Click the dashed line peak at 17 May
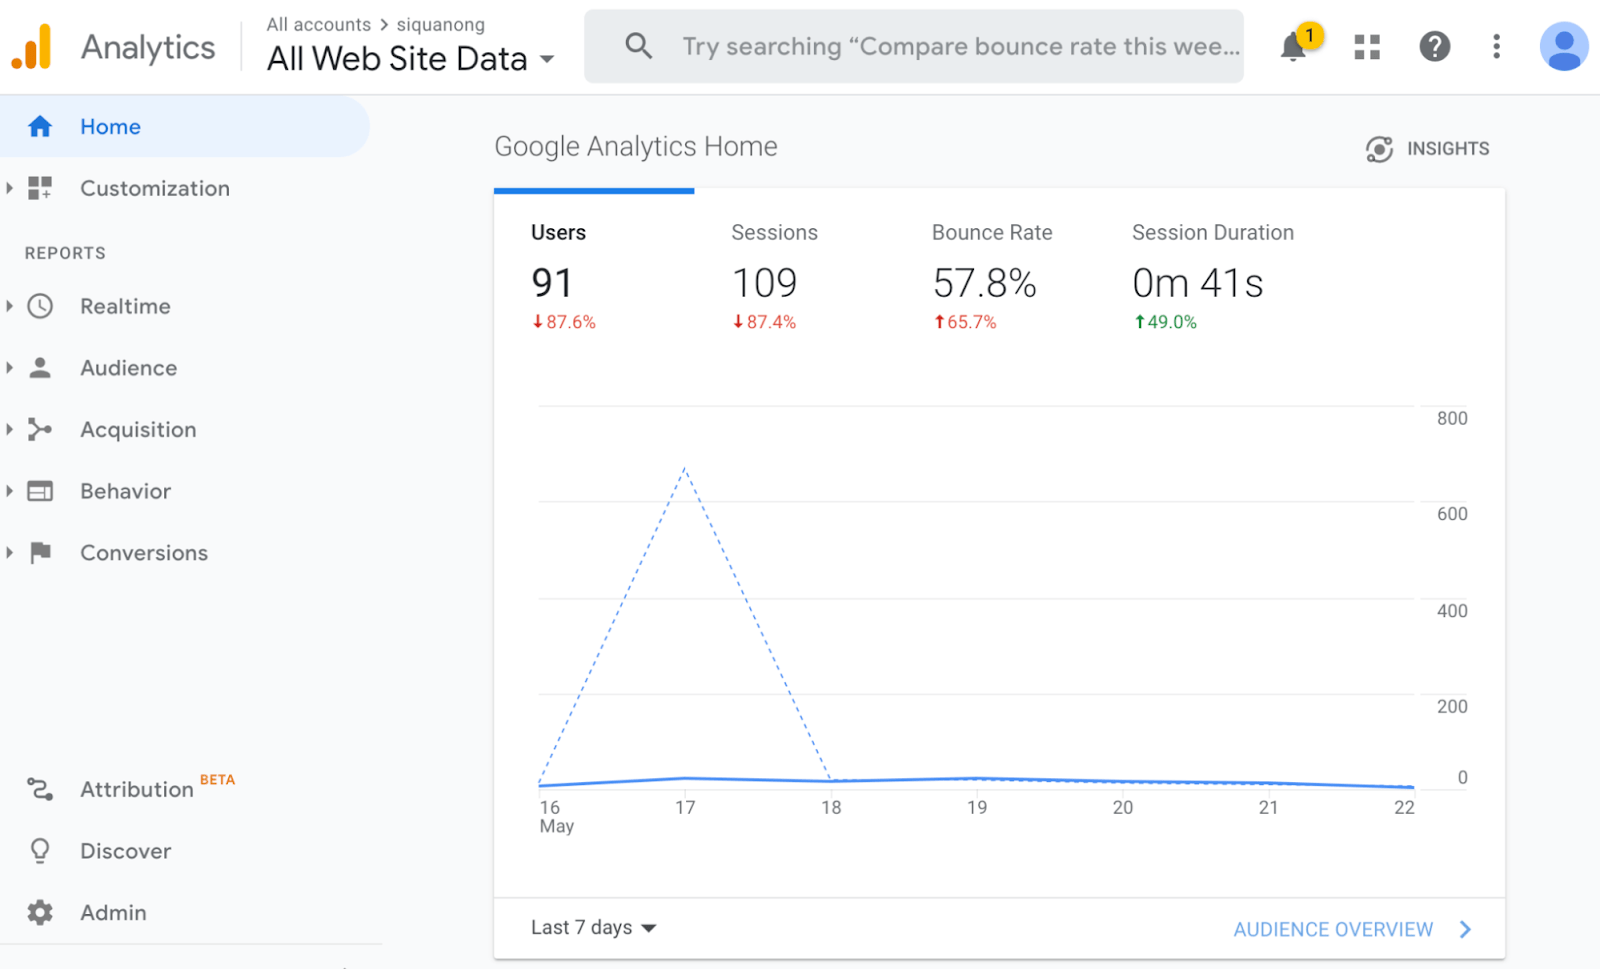 [685, 468]
